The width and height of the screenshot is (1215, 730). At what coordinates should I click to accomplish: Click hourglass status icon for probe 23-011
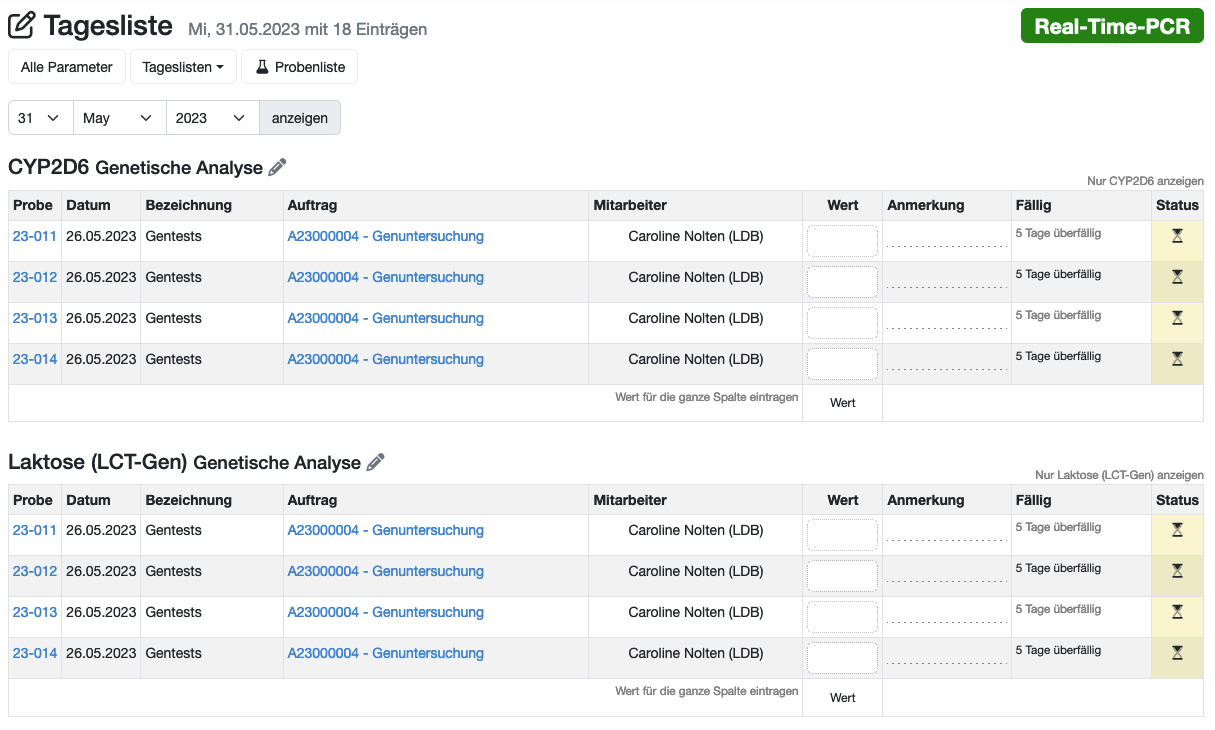click(x=1177, y=237)
